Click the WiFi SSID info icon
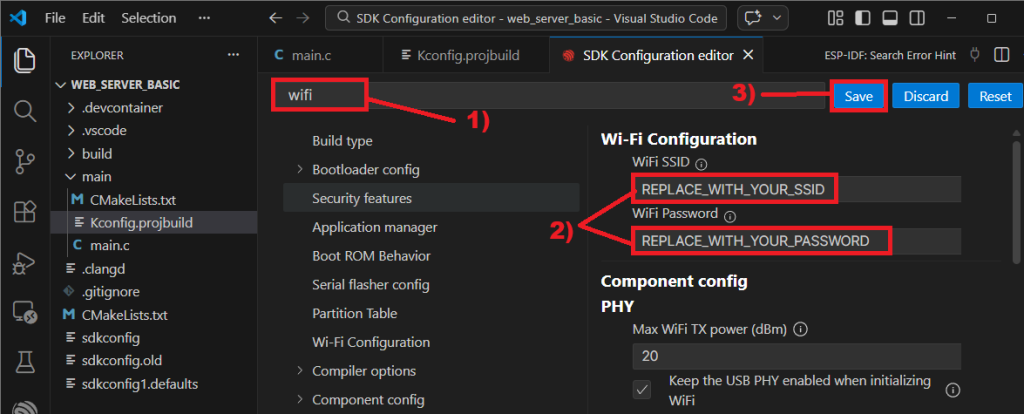This screenshot has width=1024, height=414. point(701,164)
